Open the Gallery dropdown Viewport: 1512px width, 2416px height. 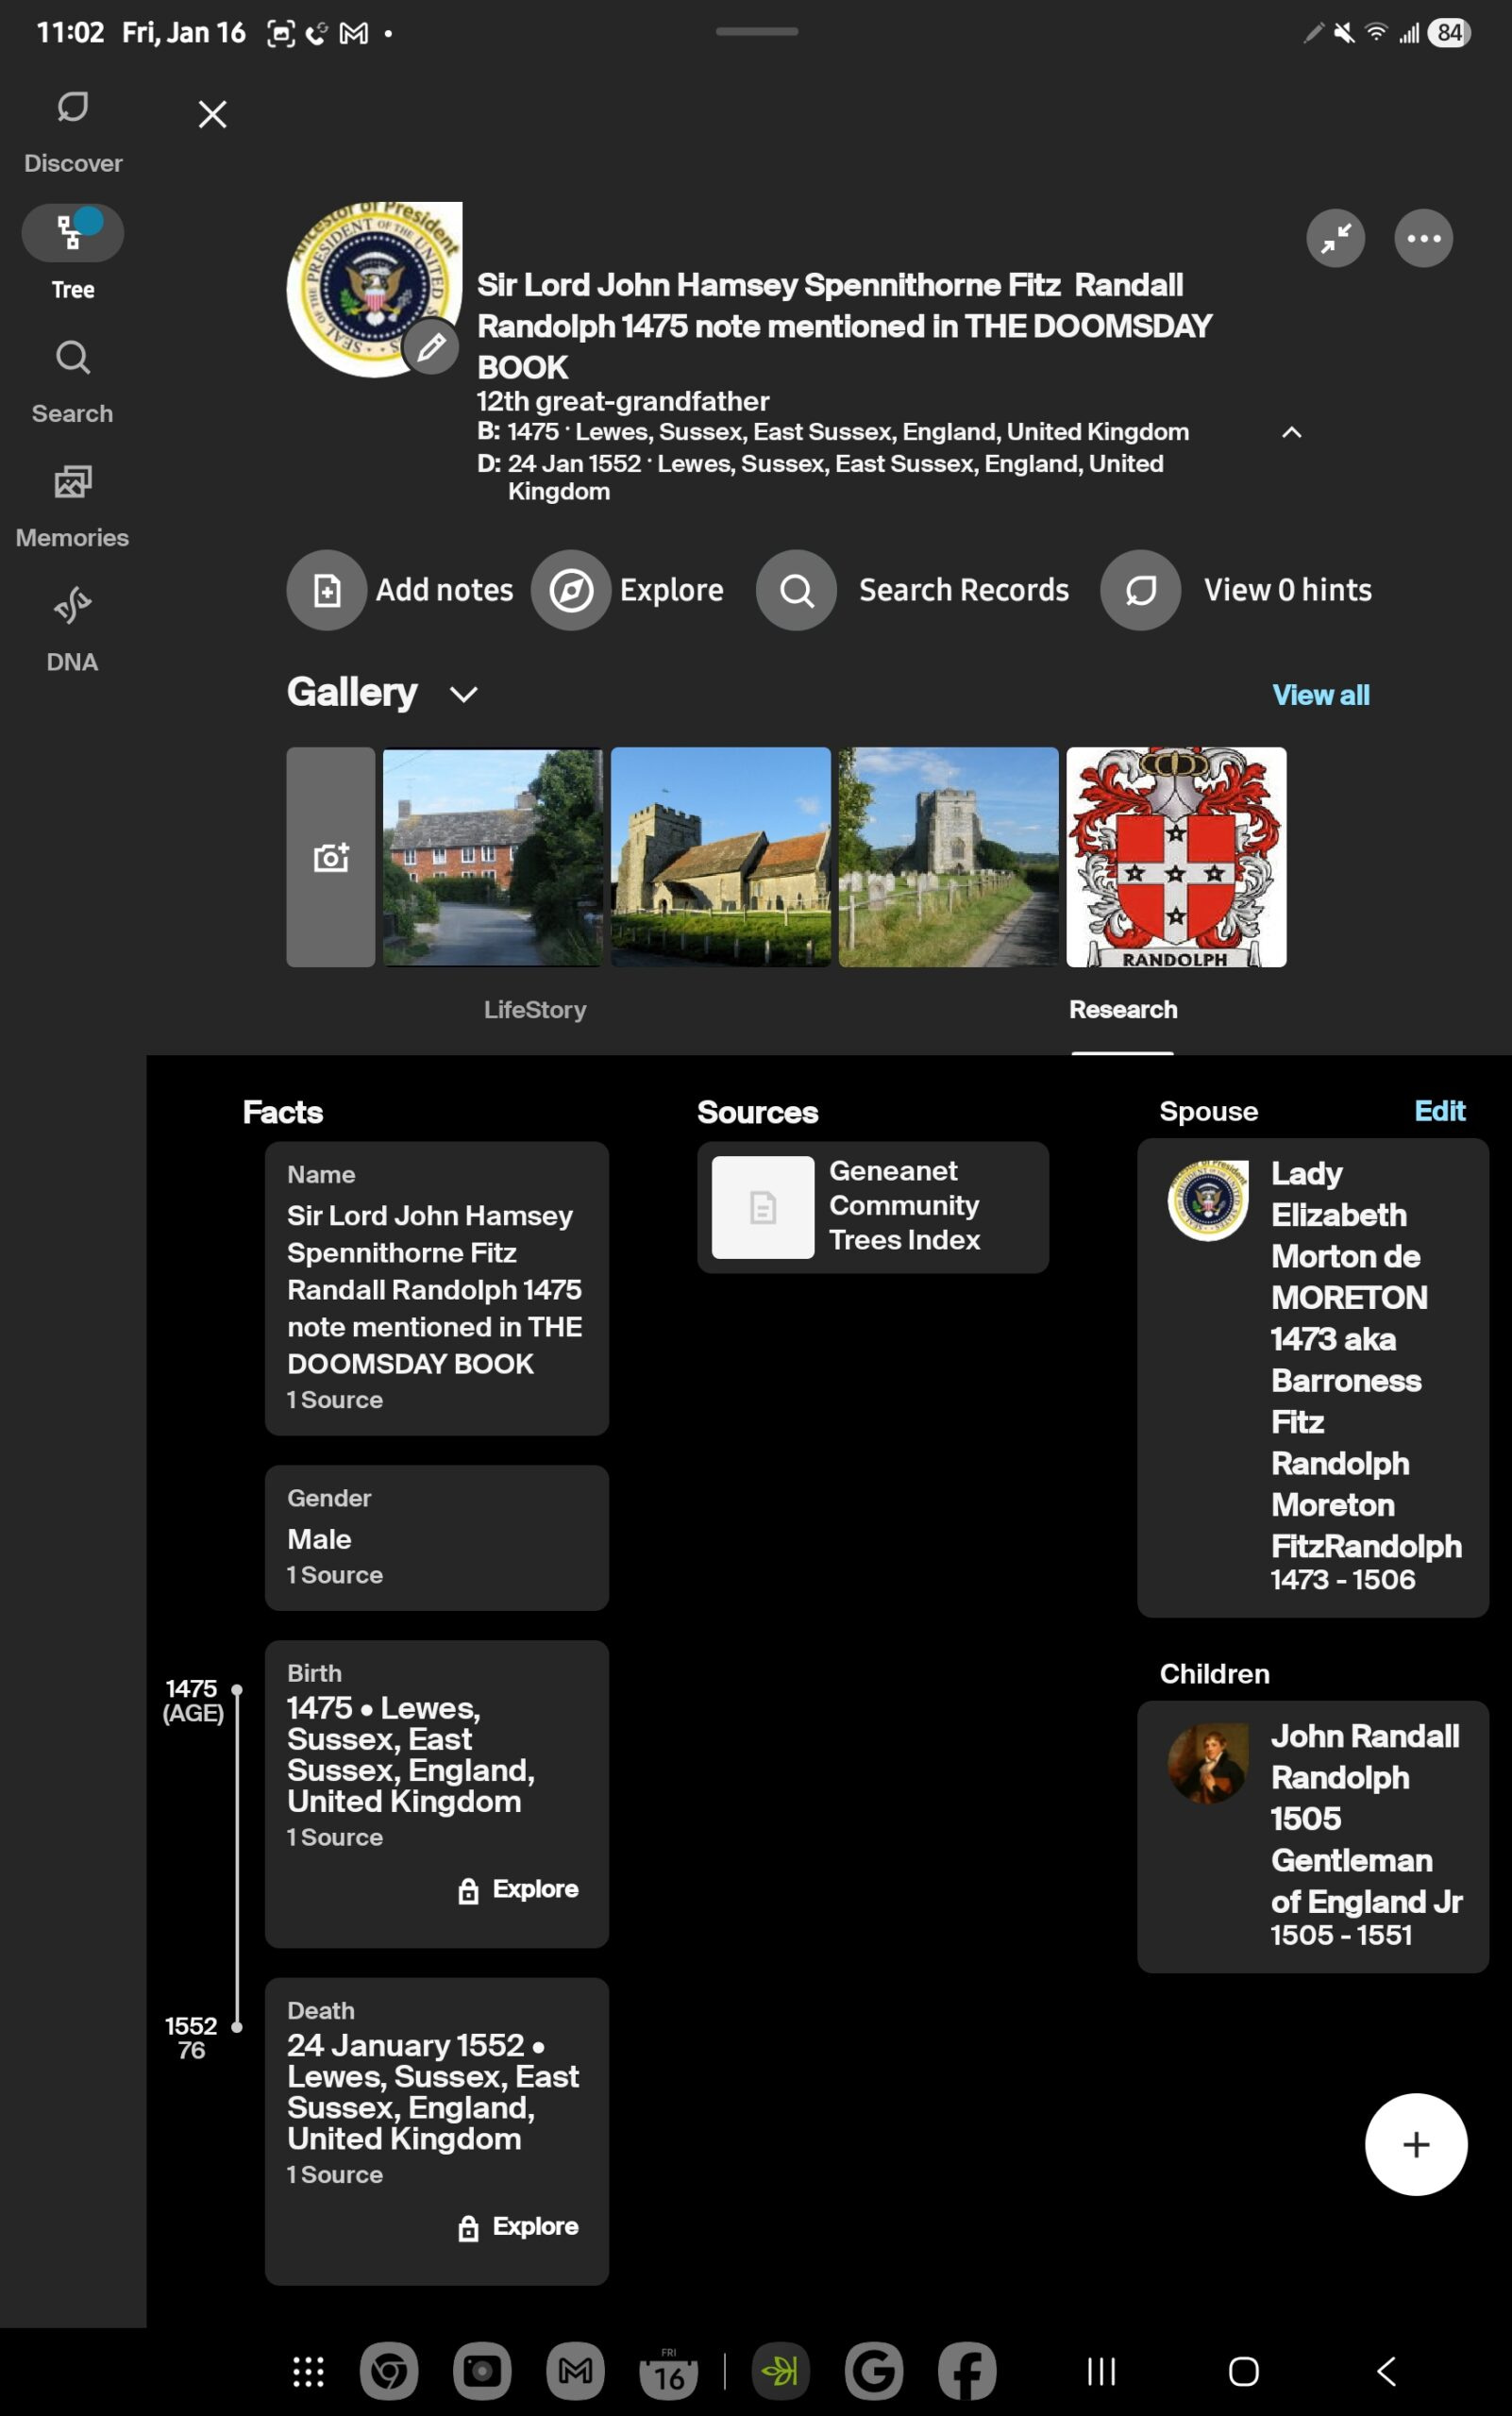point(463,694)
